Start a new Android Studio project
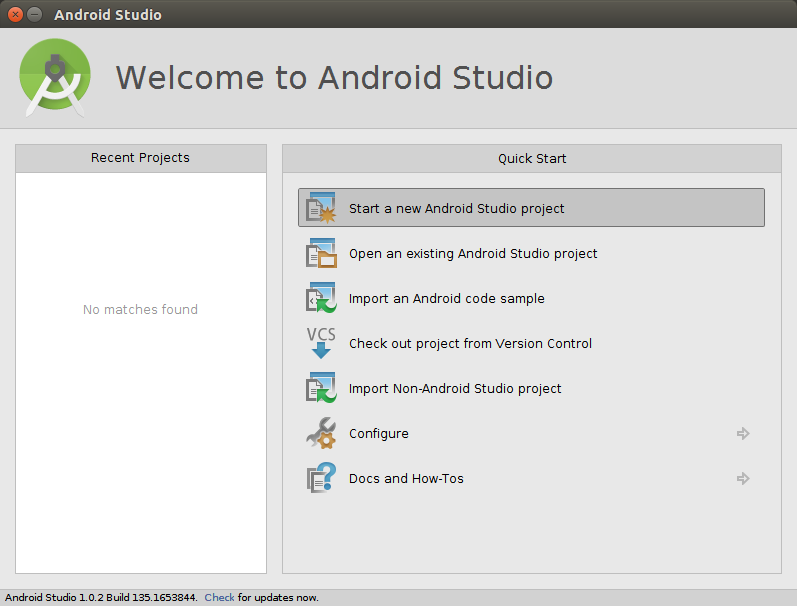The height and width of the screenshot is (606, 797). (531, 208)
